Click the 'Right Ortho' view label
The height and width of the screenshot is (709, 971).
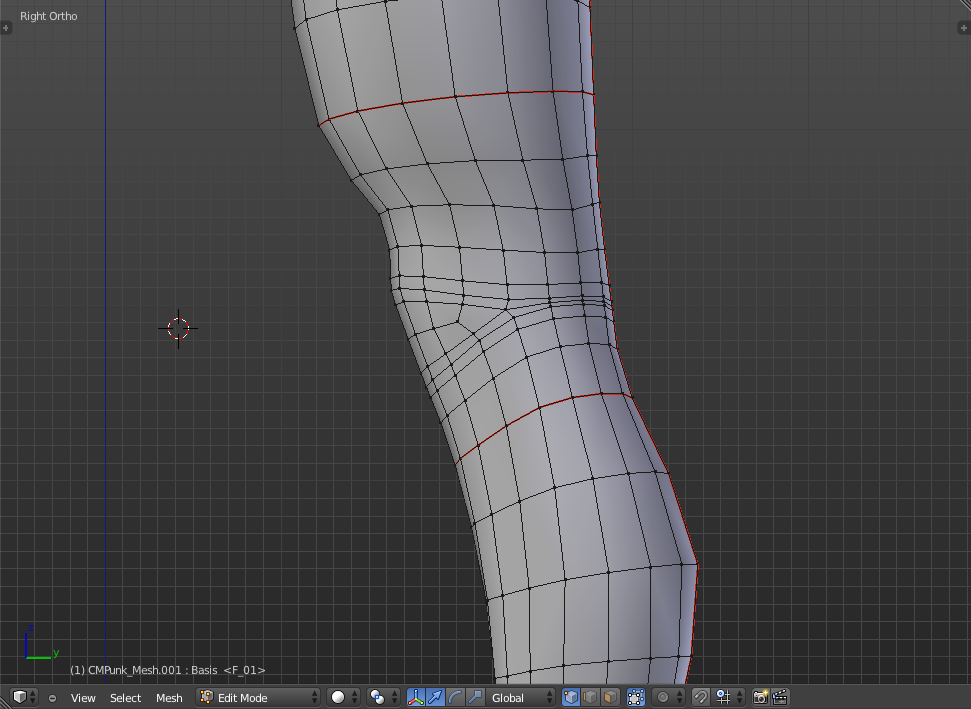(49, 16)
